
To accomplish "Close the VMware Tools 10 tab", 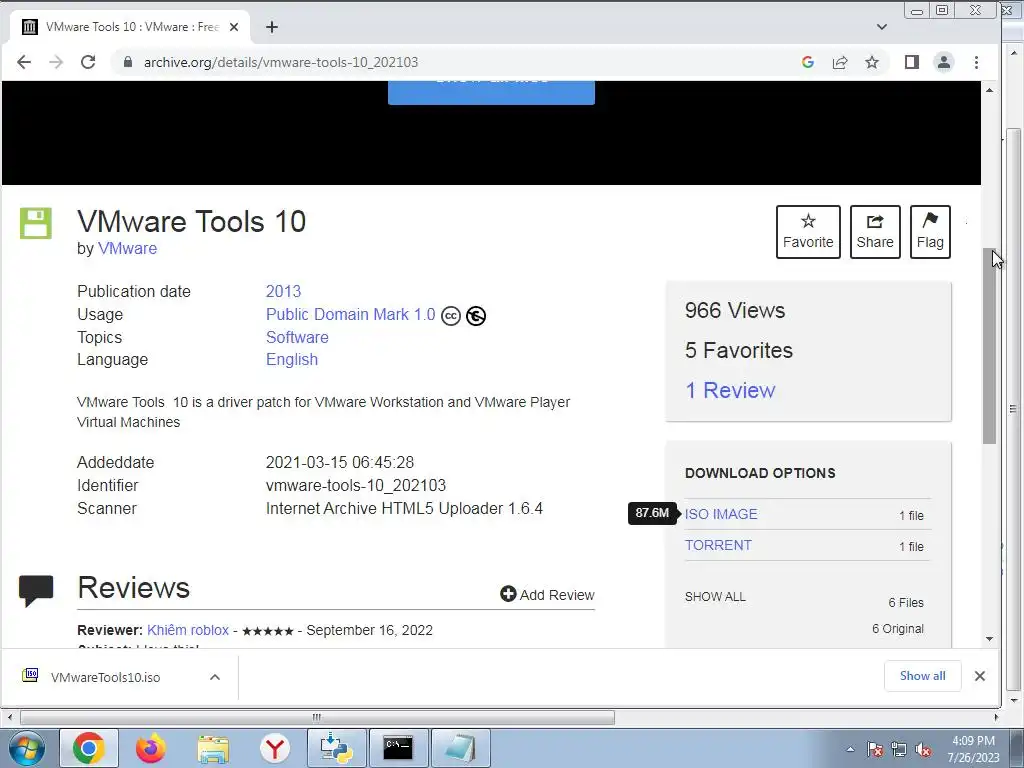I will [x=234, y=27].
